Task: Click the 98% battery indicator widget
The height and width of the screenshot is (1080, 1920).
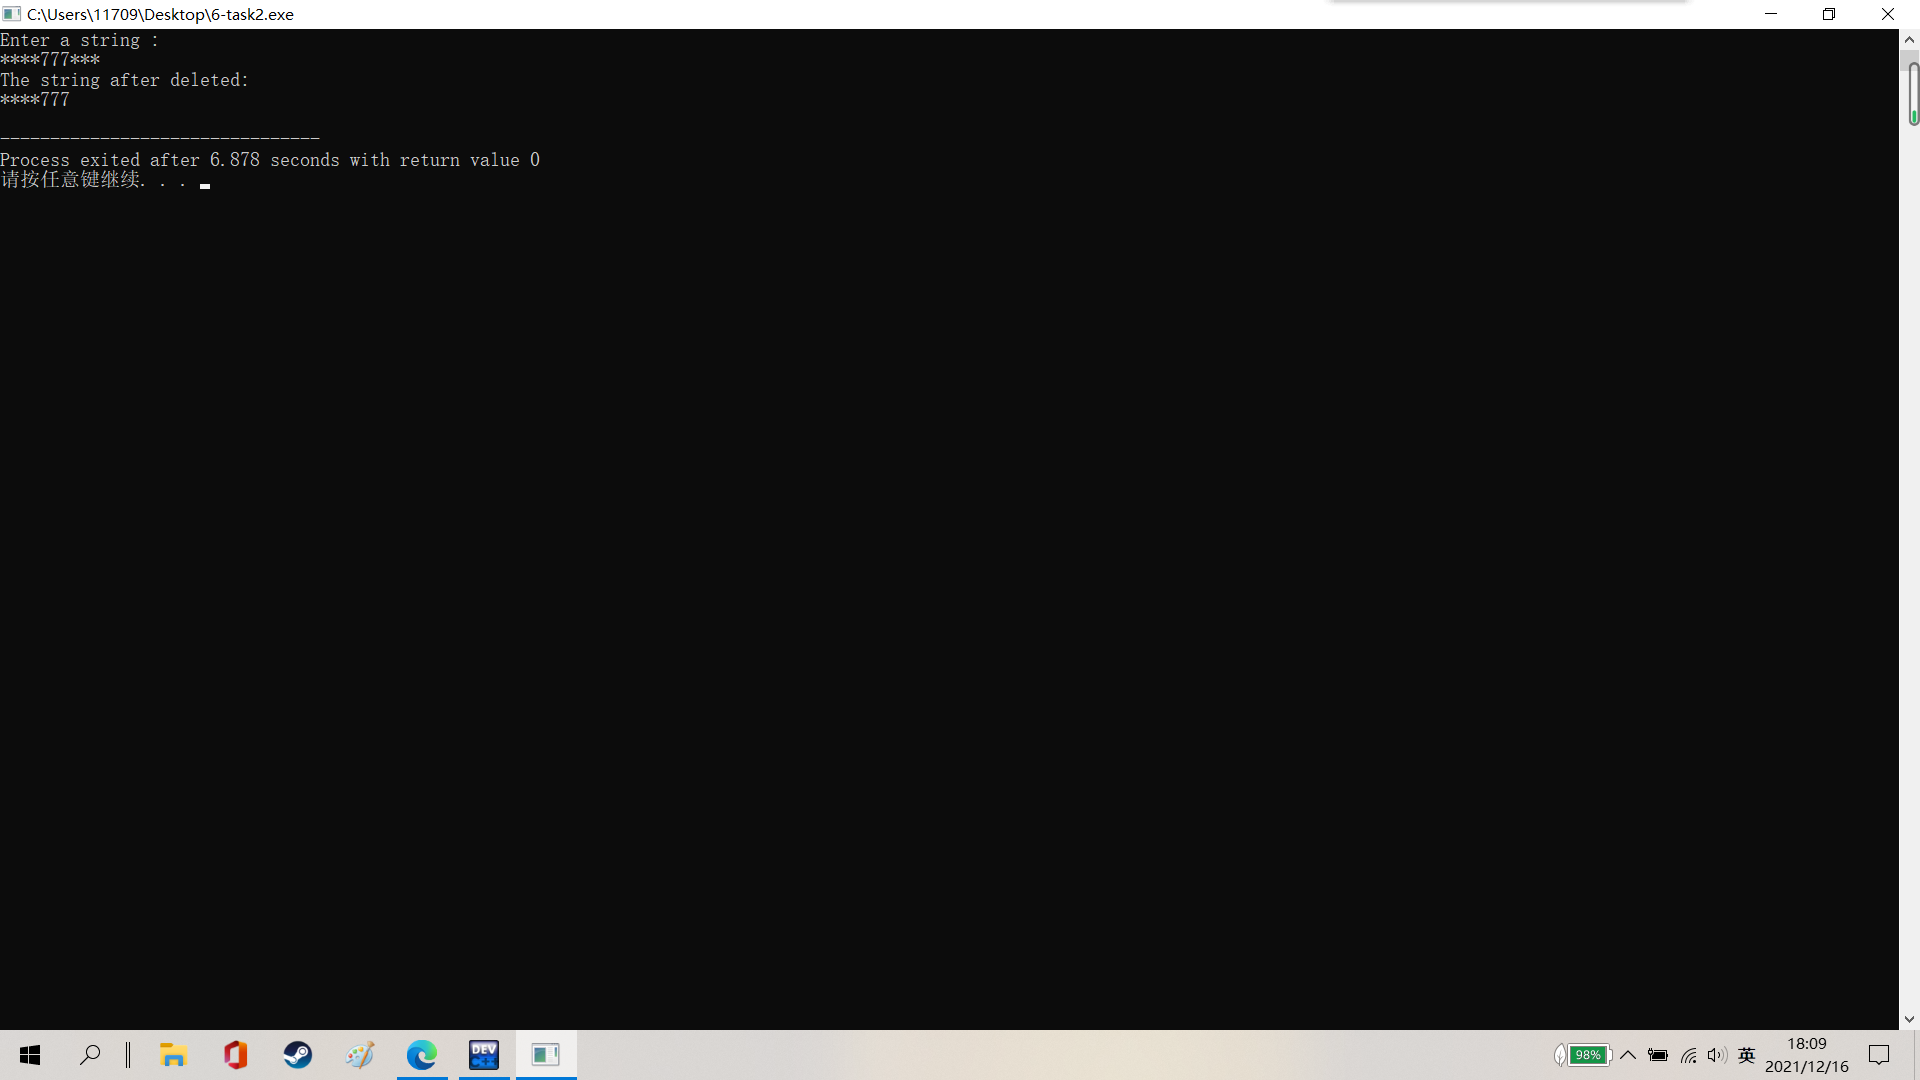Action: point(1586,1055)
